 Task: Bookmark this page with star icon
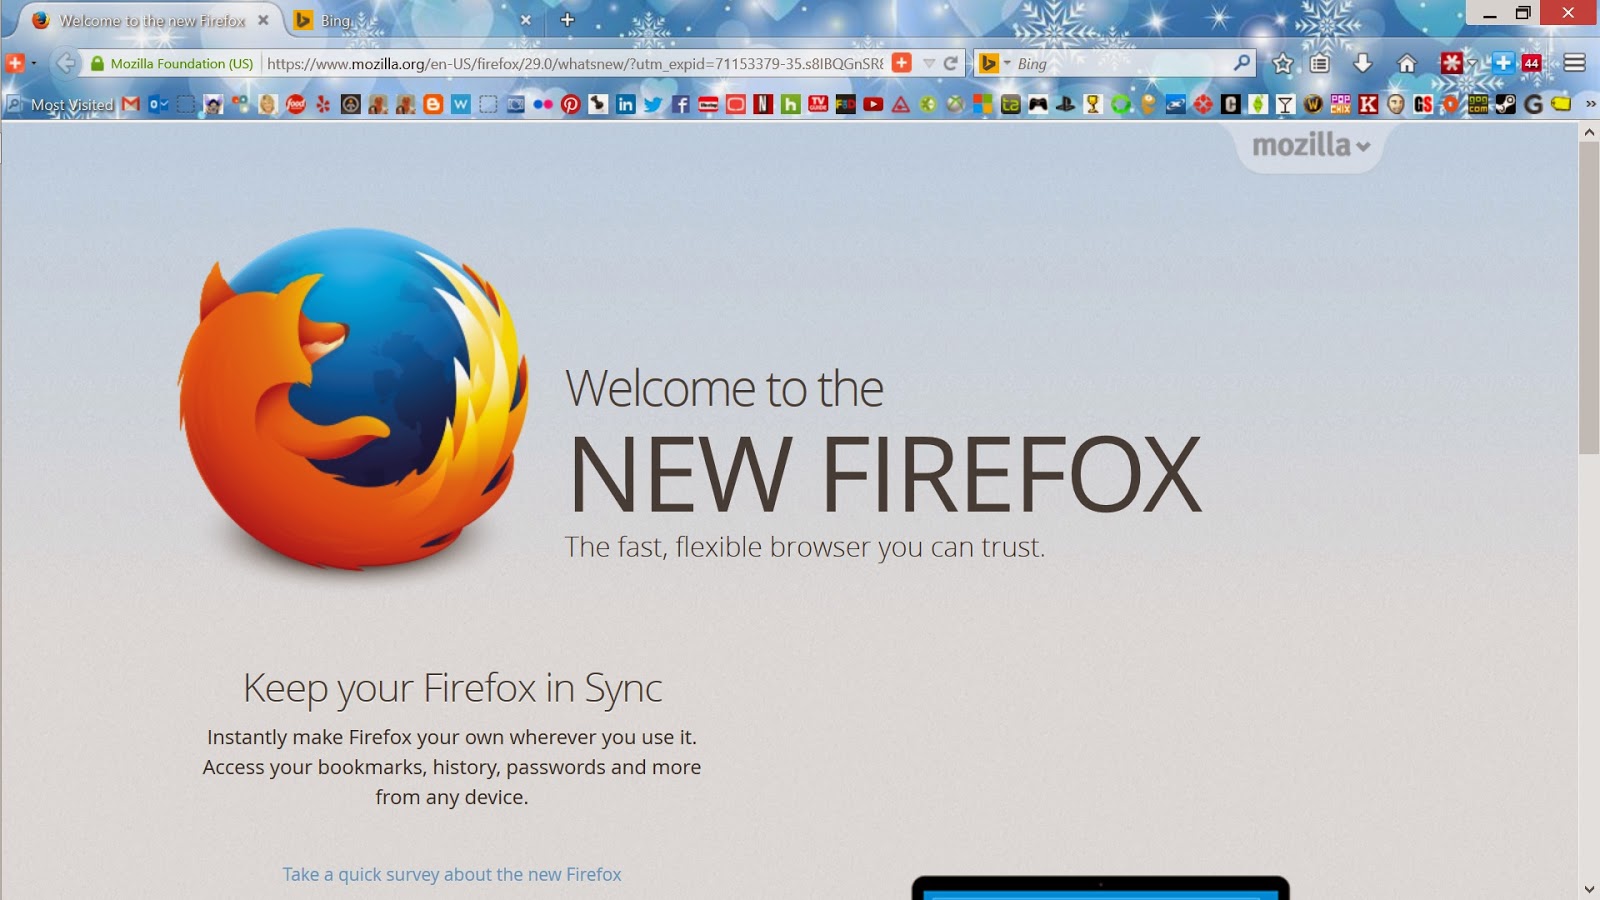[x=1283, y=63]
